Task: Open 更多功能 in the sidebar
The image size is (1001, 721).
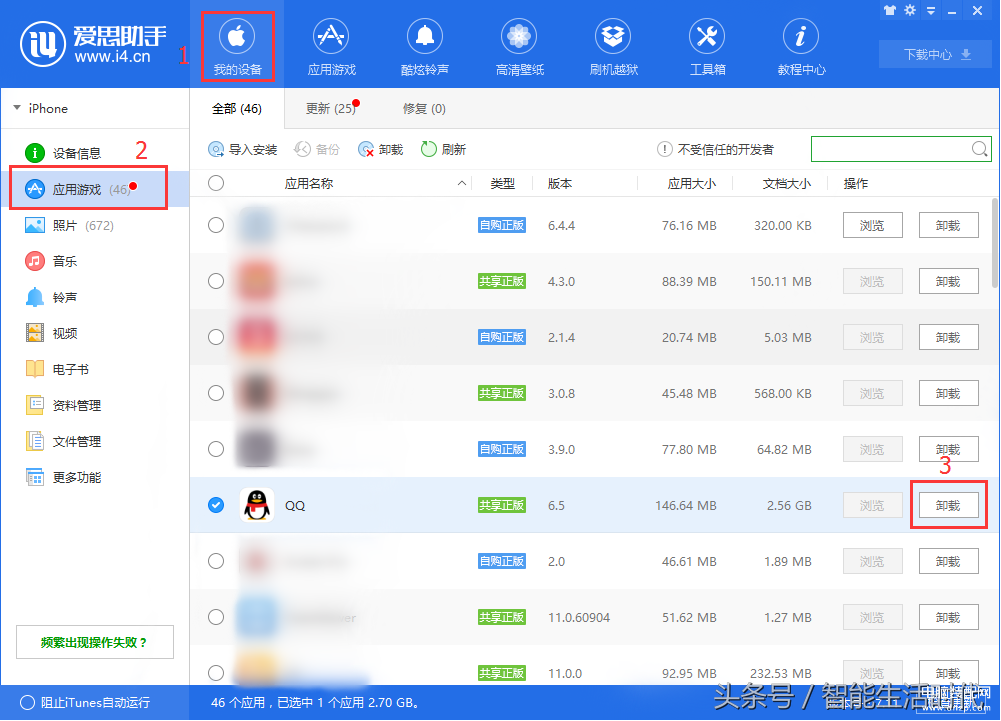Action: coord(63,477)
